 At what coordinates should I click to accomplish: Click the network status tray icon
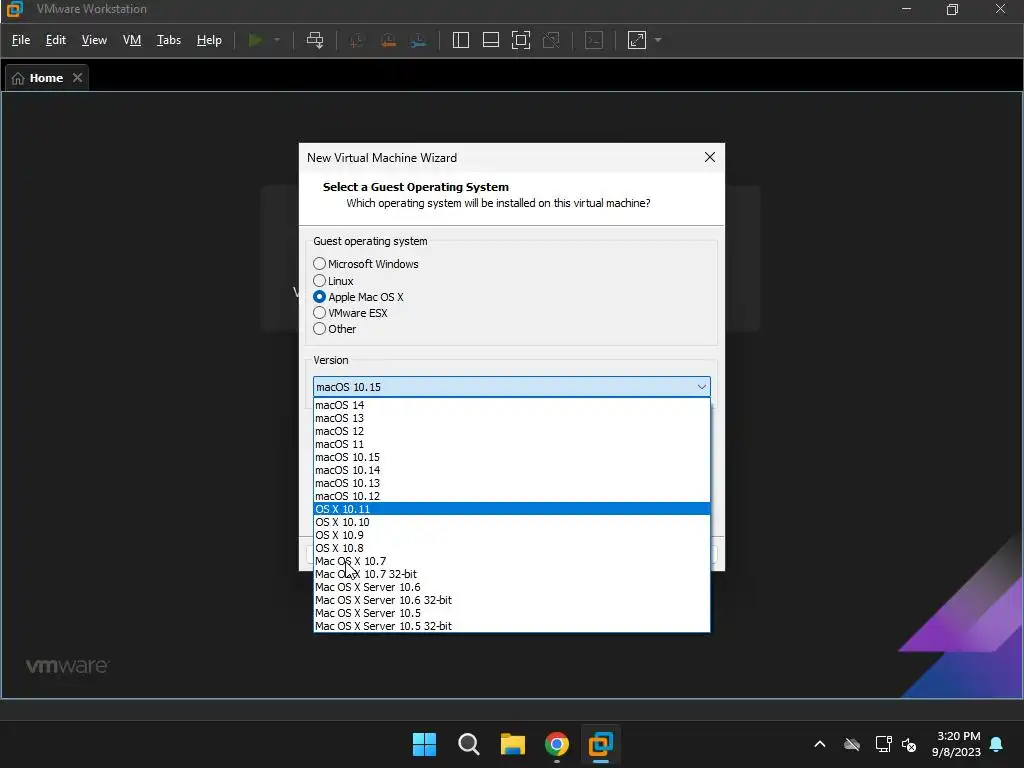coord(884,744)
